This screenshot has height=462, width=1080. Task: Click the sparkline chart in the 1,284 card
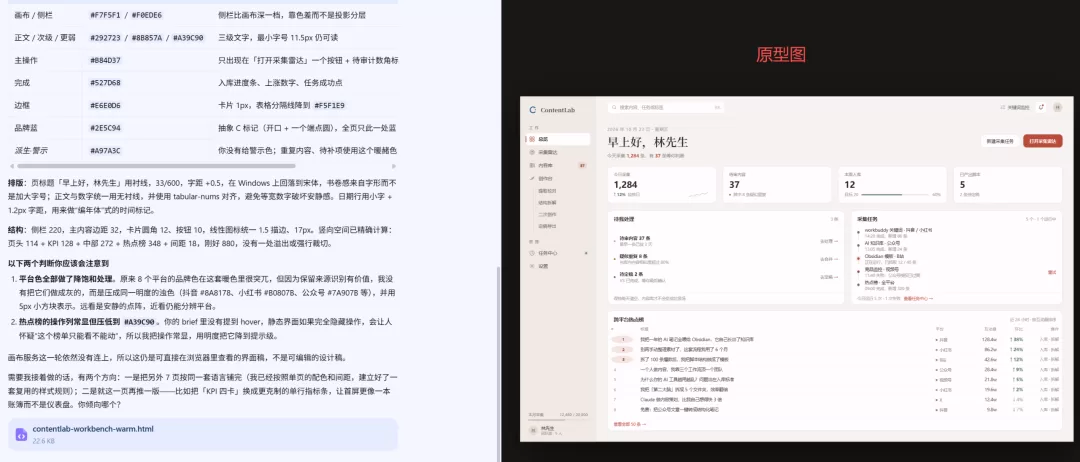(698, 195)
